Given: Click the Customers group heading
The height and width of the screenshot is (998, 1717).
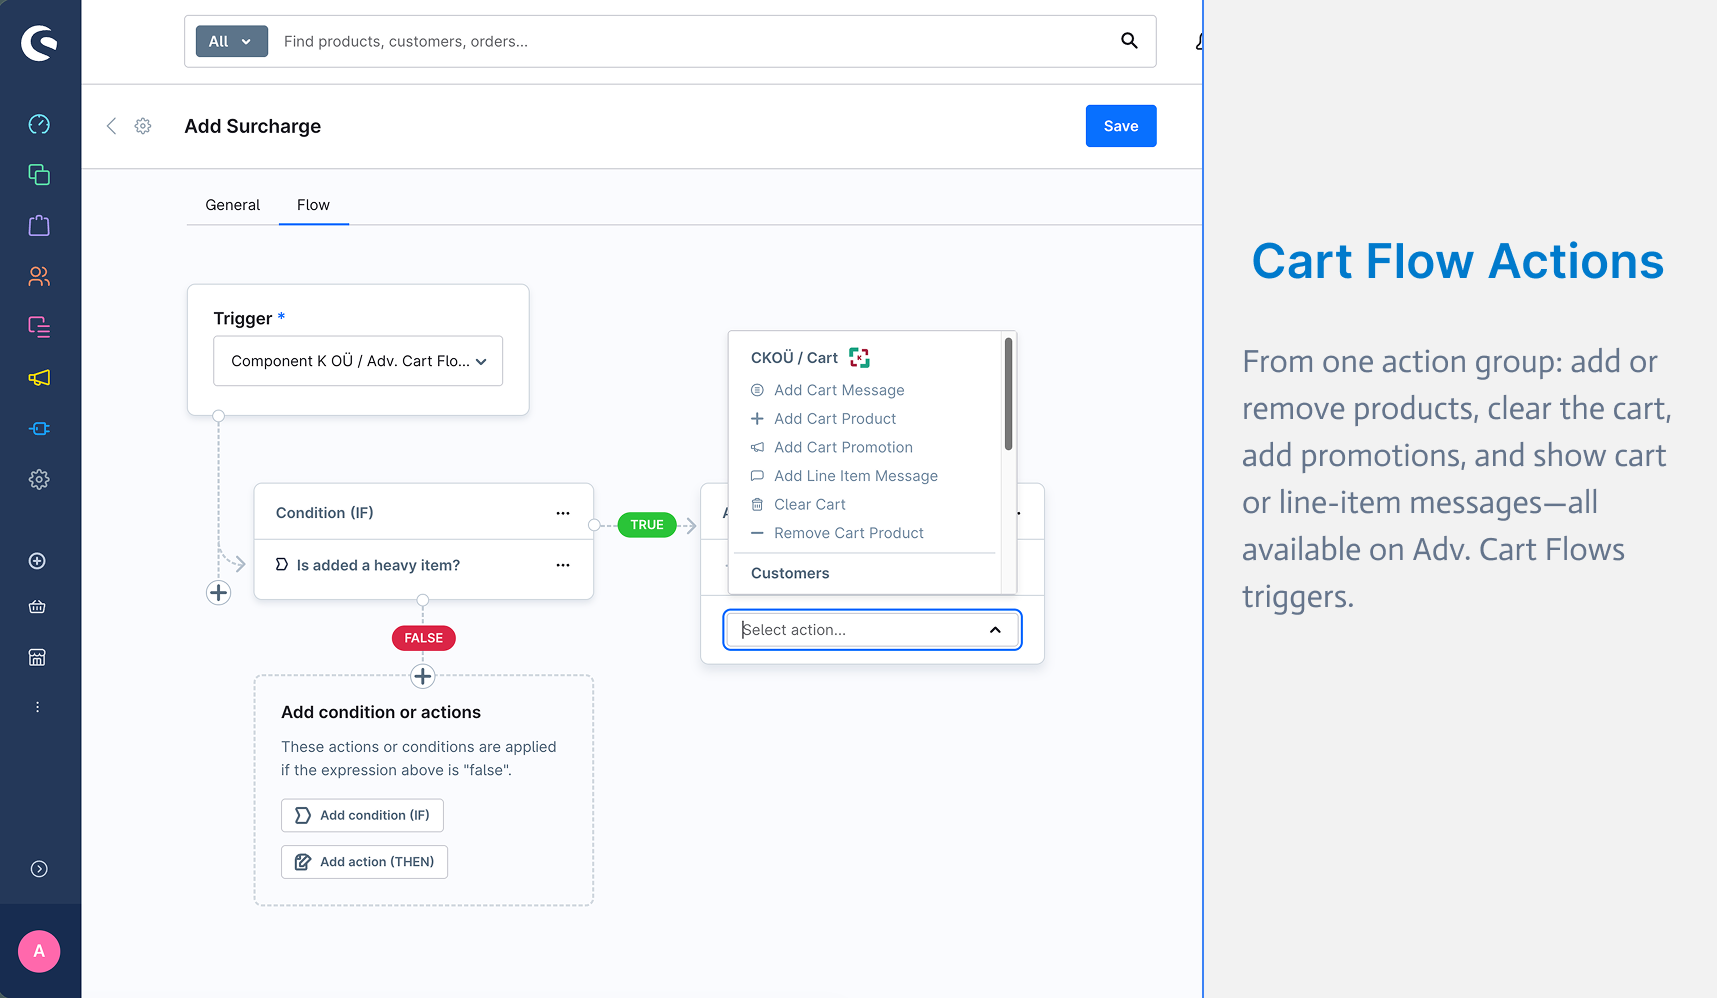Looking at the screenshot, I should [790, 573].
